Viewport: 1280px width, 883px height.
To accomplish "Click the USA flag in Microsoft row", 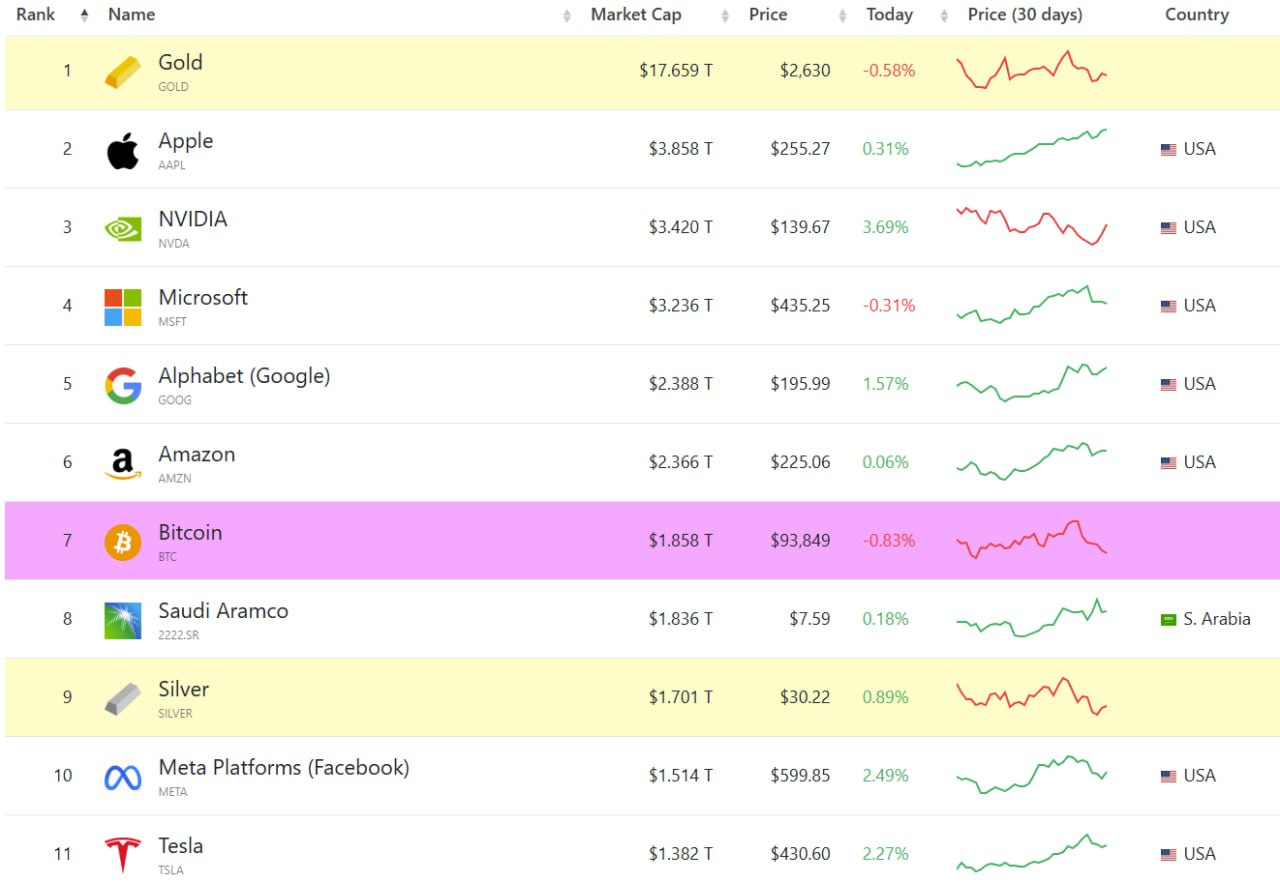I will click(1168, 306).
